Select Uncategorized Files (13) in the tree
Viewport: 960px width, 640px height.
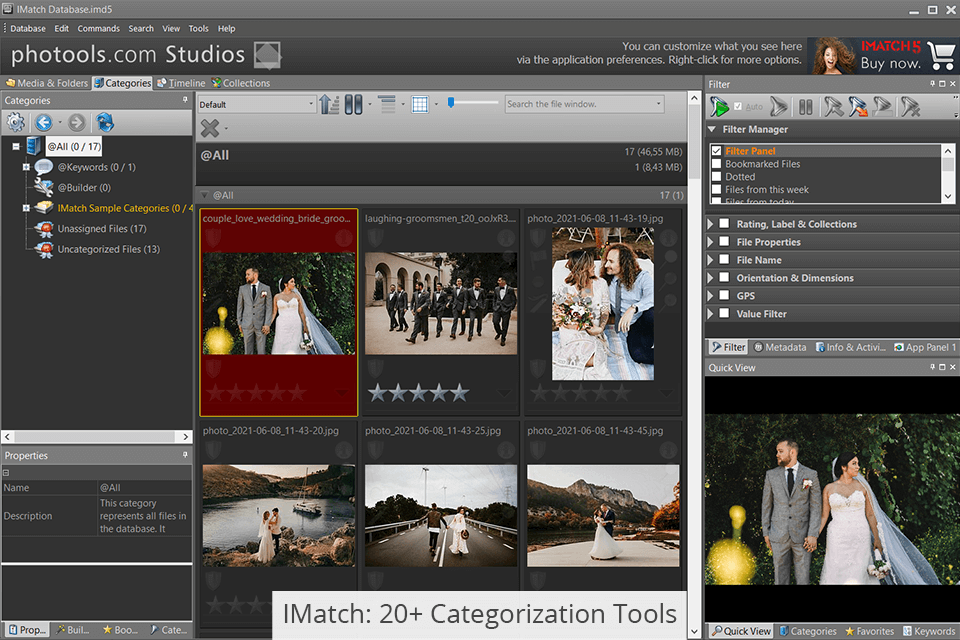(x=108, y=249)
